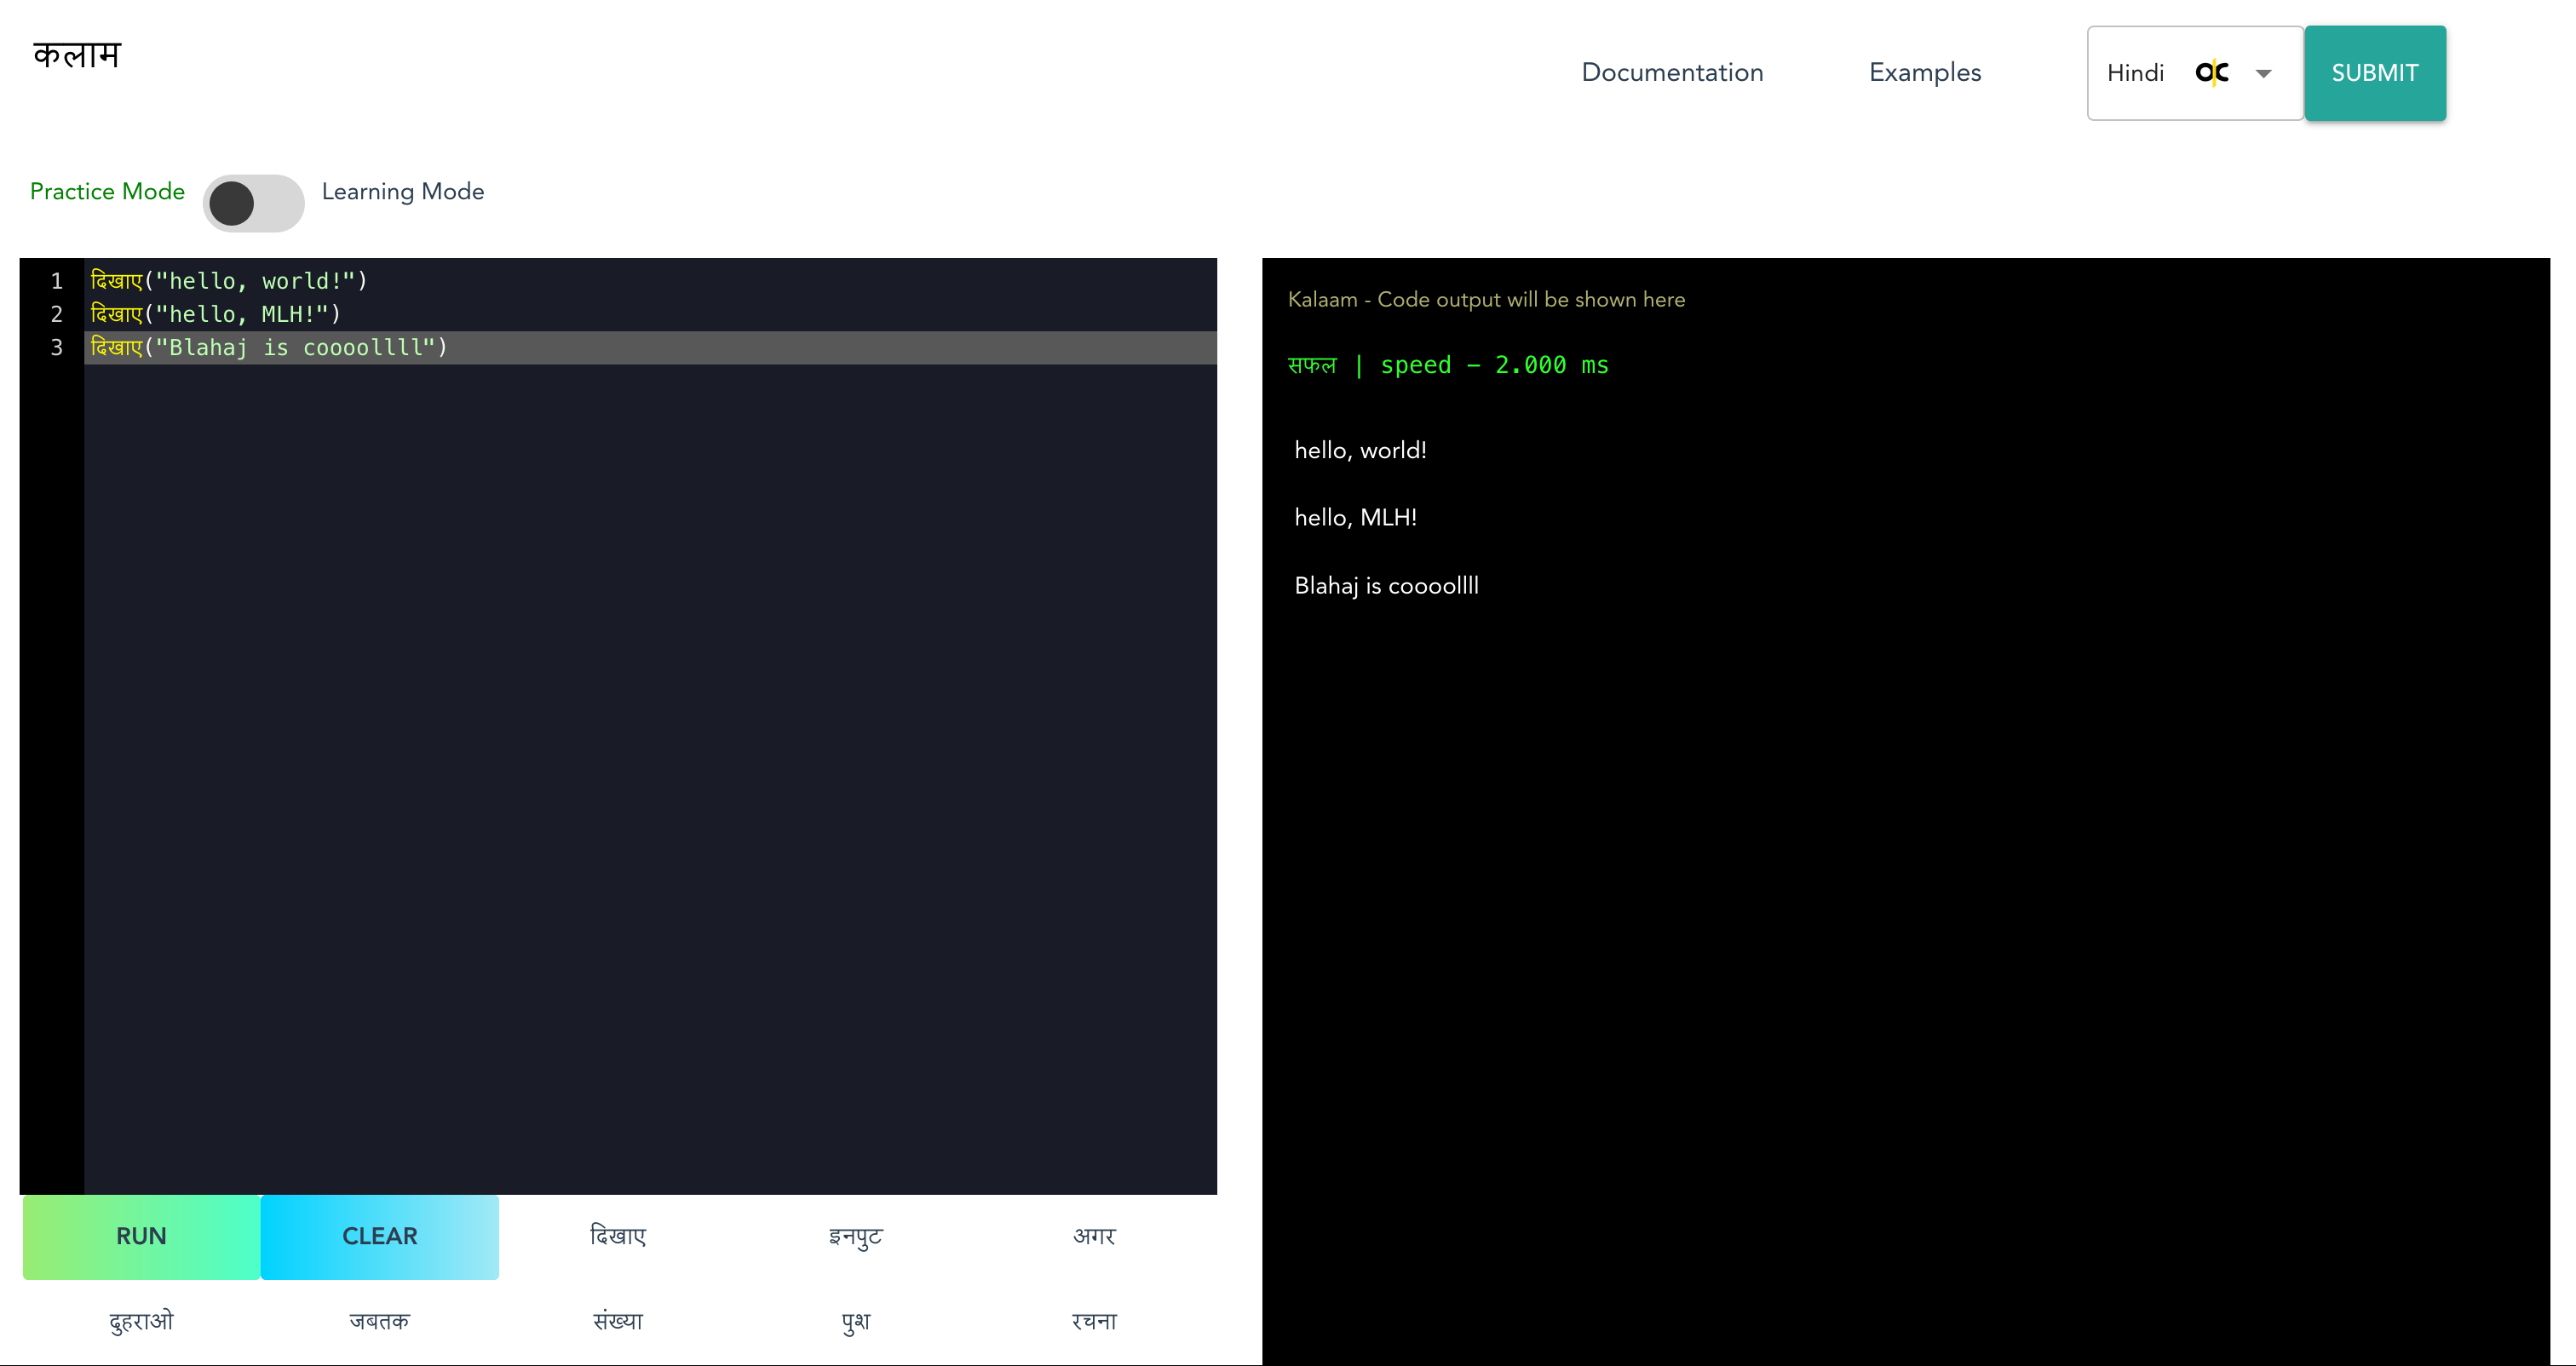Click the Hindi language logo icon
Screen dimensions: 2576x1366
coord(2211,73)
